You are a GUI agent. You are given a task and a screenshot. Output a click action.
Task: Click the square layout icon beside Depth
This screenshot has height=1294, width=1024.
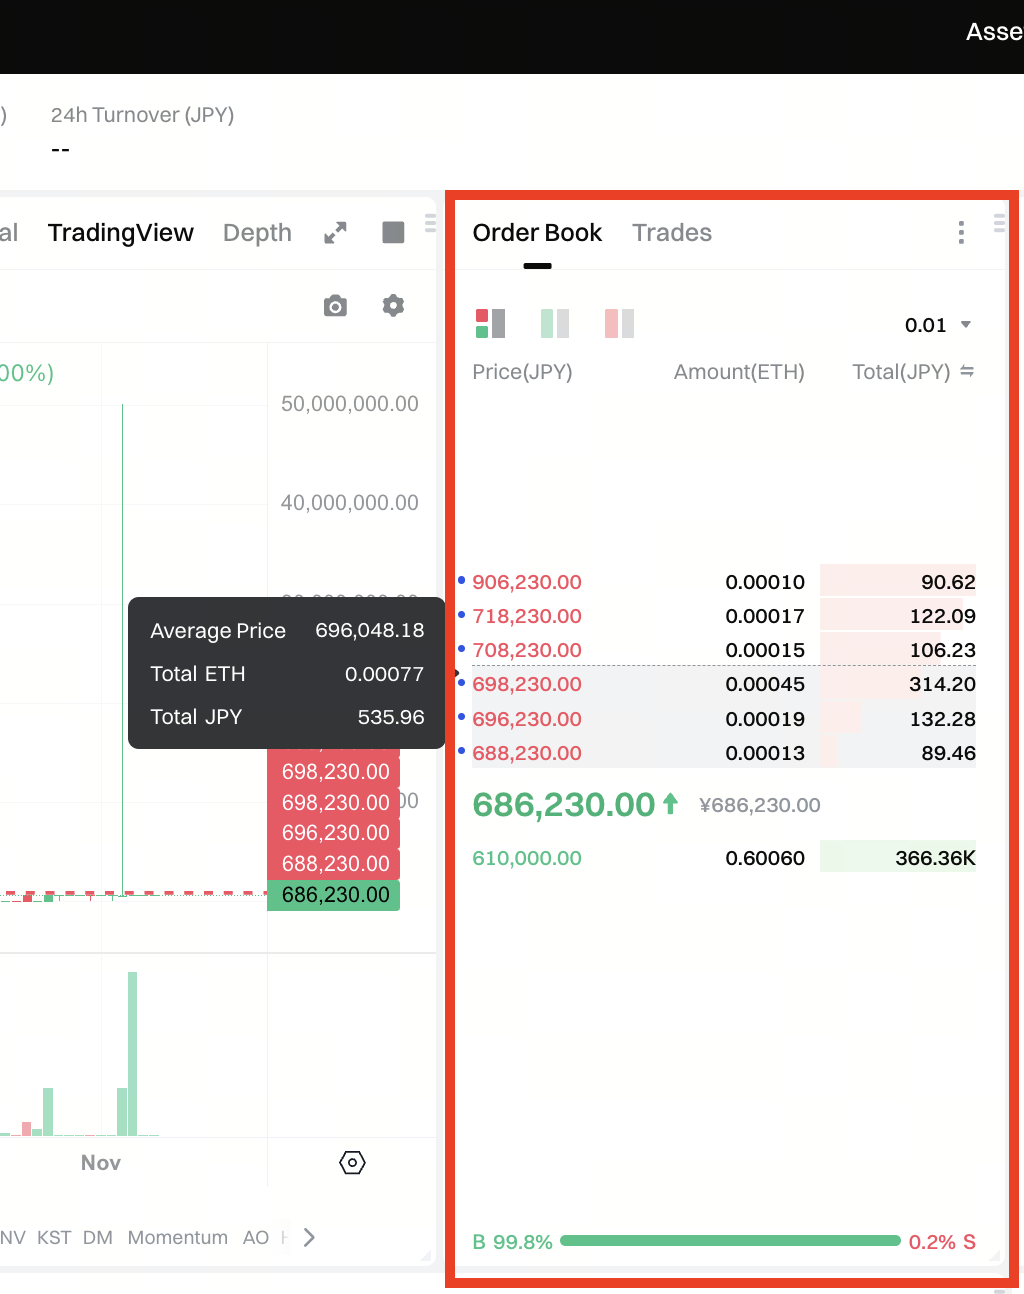[393, 233]
